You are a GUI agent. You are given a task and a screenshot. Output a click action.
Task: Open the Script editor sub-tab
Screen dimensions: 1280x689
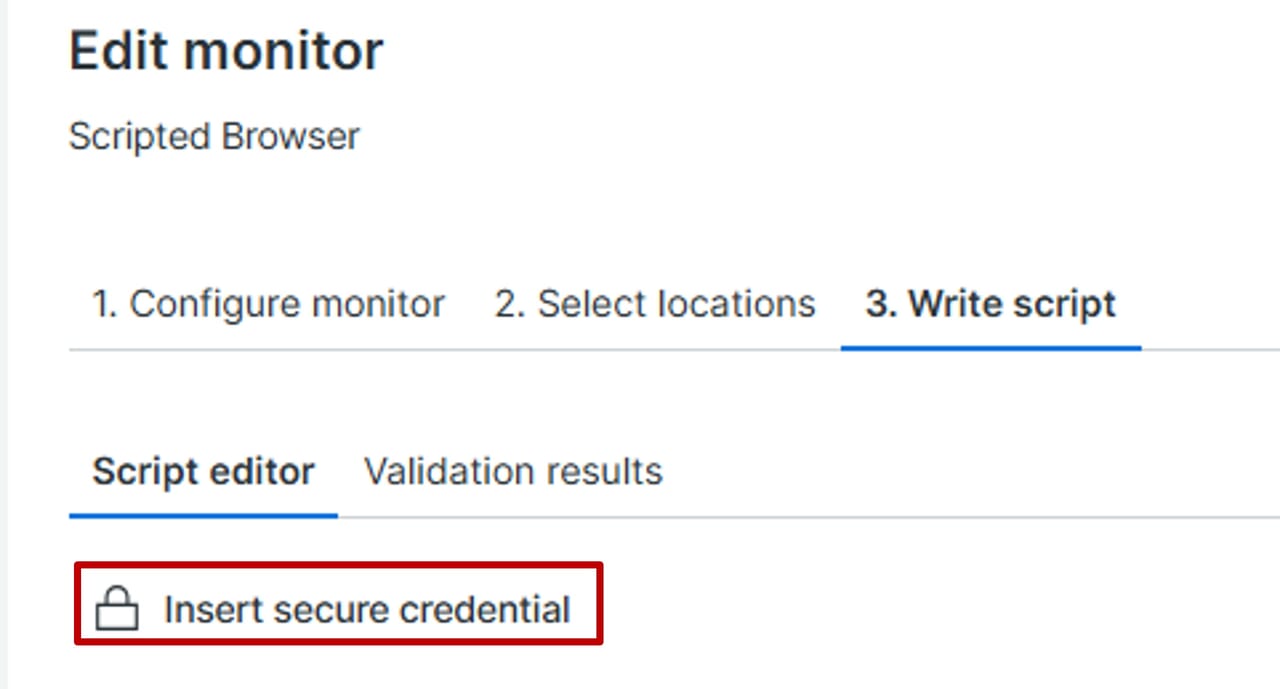tap(203, 471)
